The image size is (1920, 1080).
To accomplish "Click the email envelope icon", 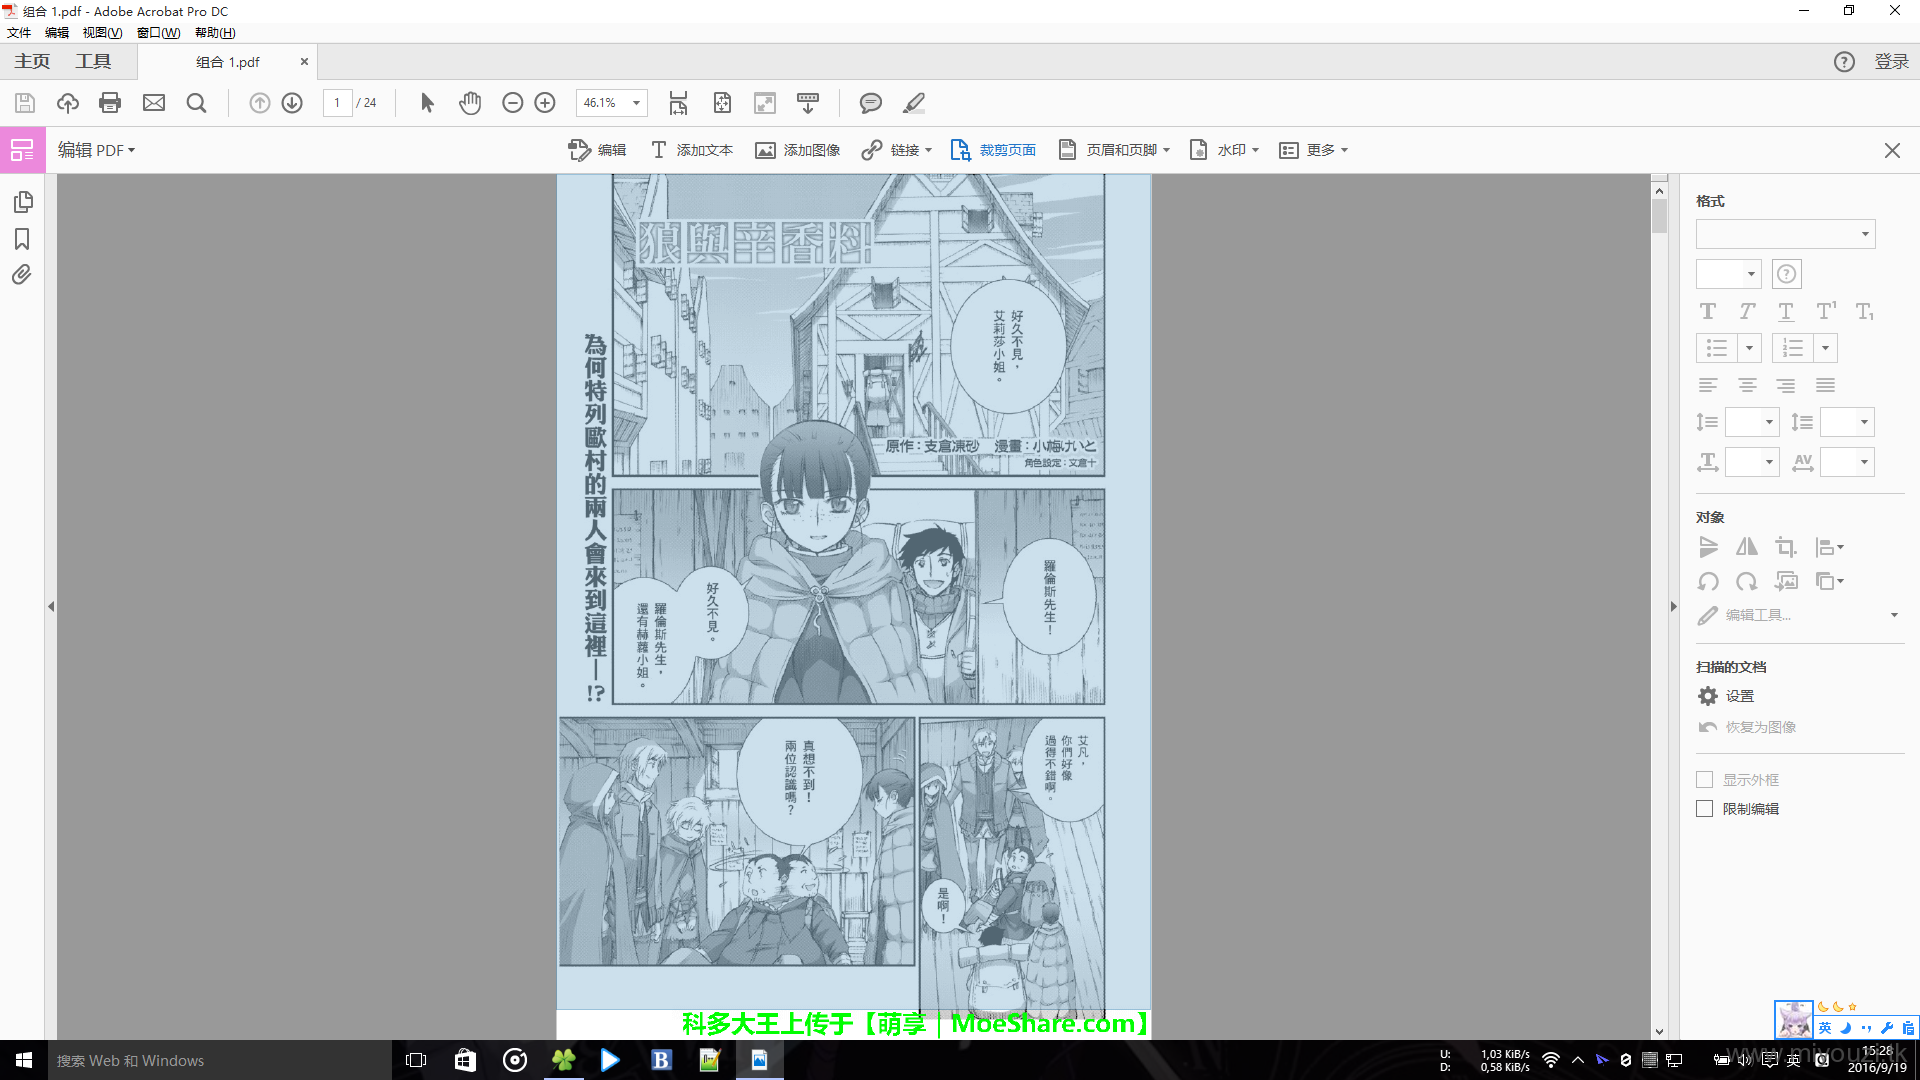I will [154, 103].
